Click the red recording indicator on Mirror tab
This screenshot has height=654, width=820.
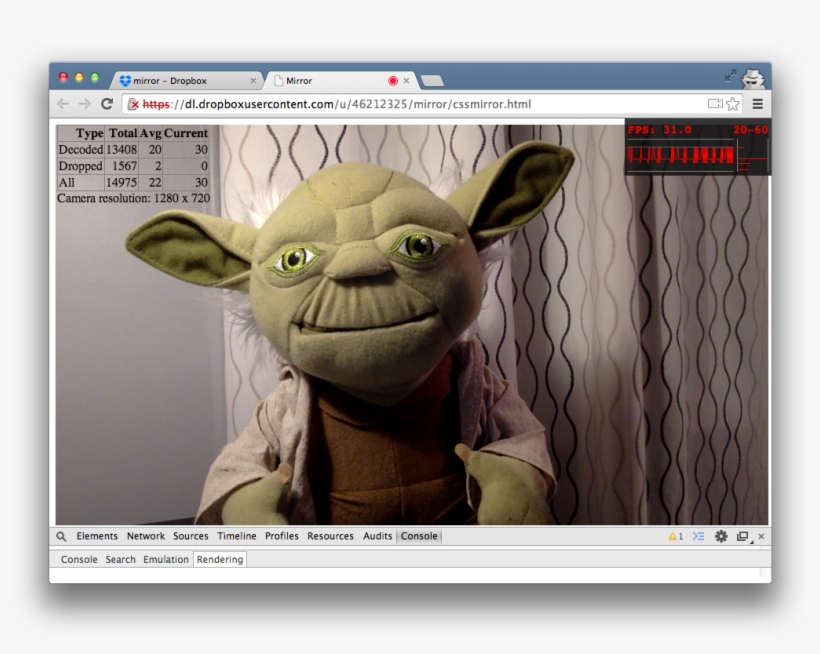pos(393,81)
